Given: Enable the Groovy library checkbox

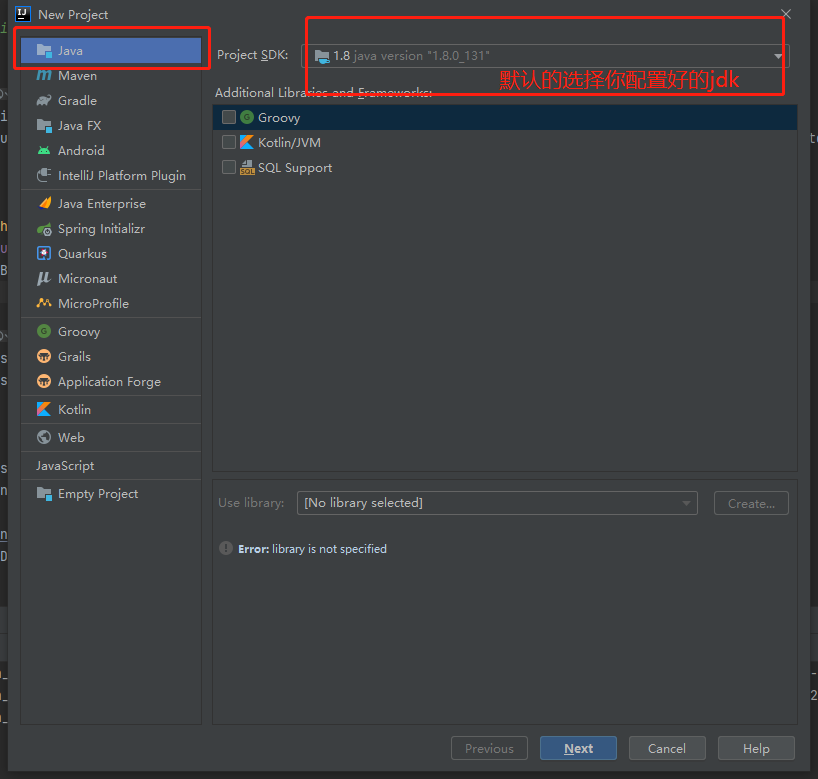Looking at the screenshot, I should click(x=228, y=117).
